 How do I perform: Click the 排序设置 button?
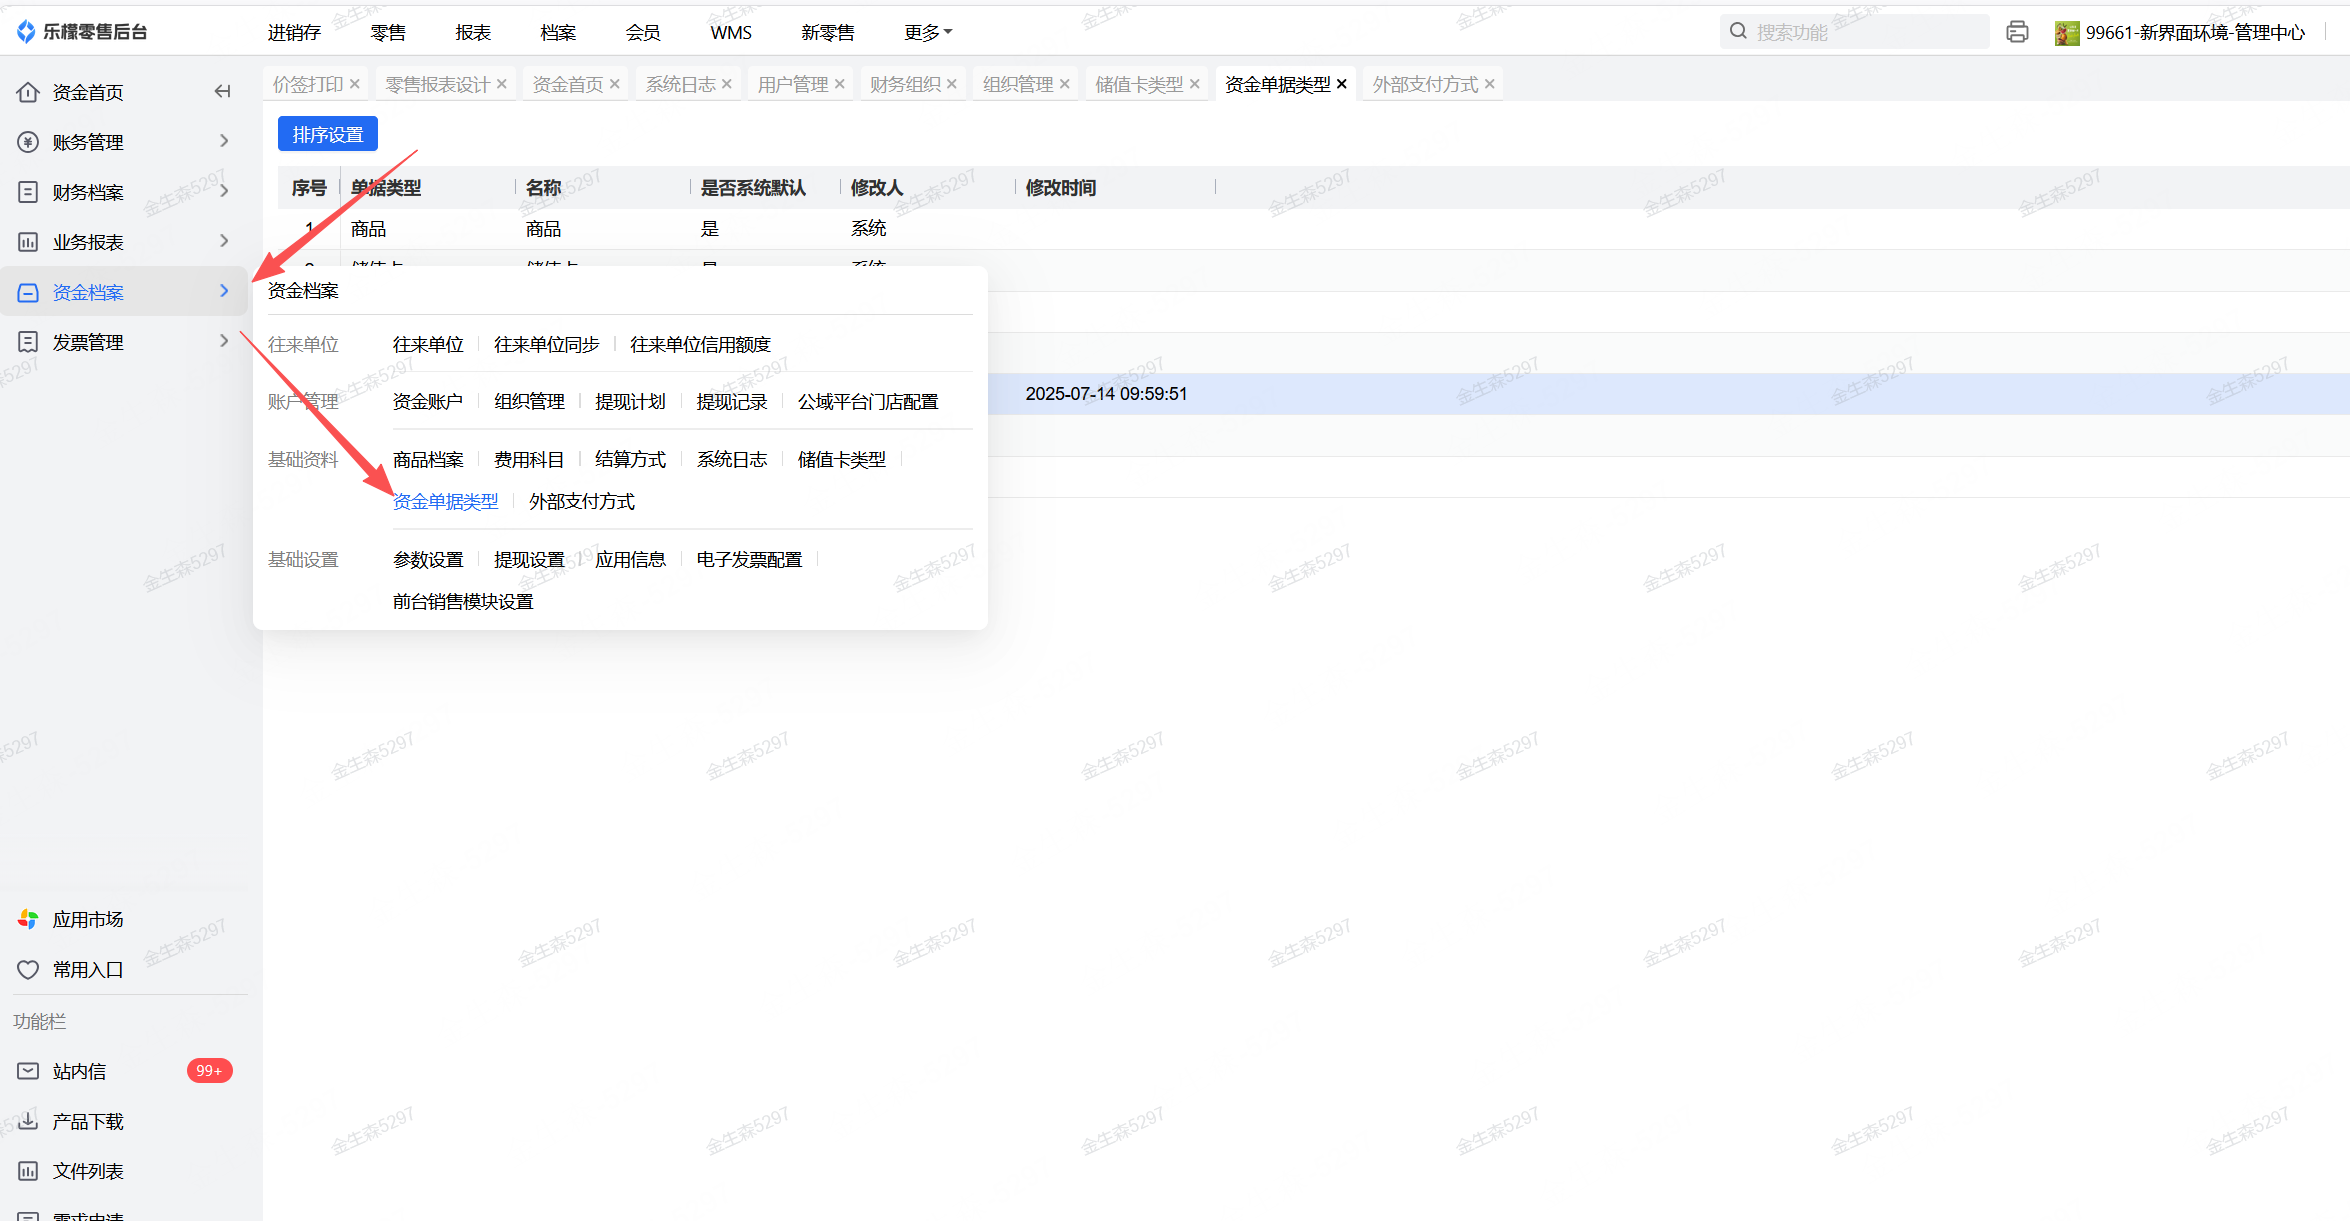coord(327,134)
